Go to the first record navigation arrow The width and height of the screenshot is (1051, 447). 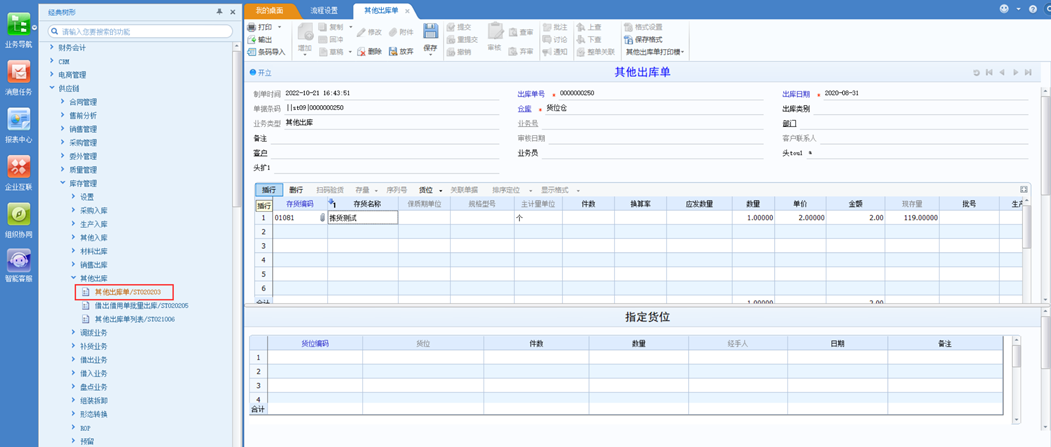point(989,72)
